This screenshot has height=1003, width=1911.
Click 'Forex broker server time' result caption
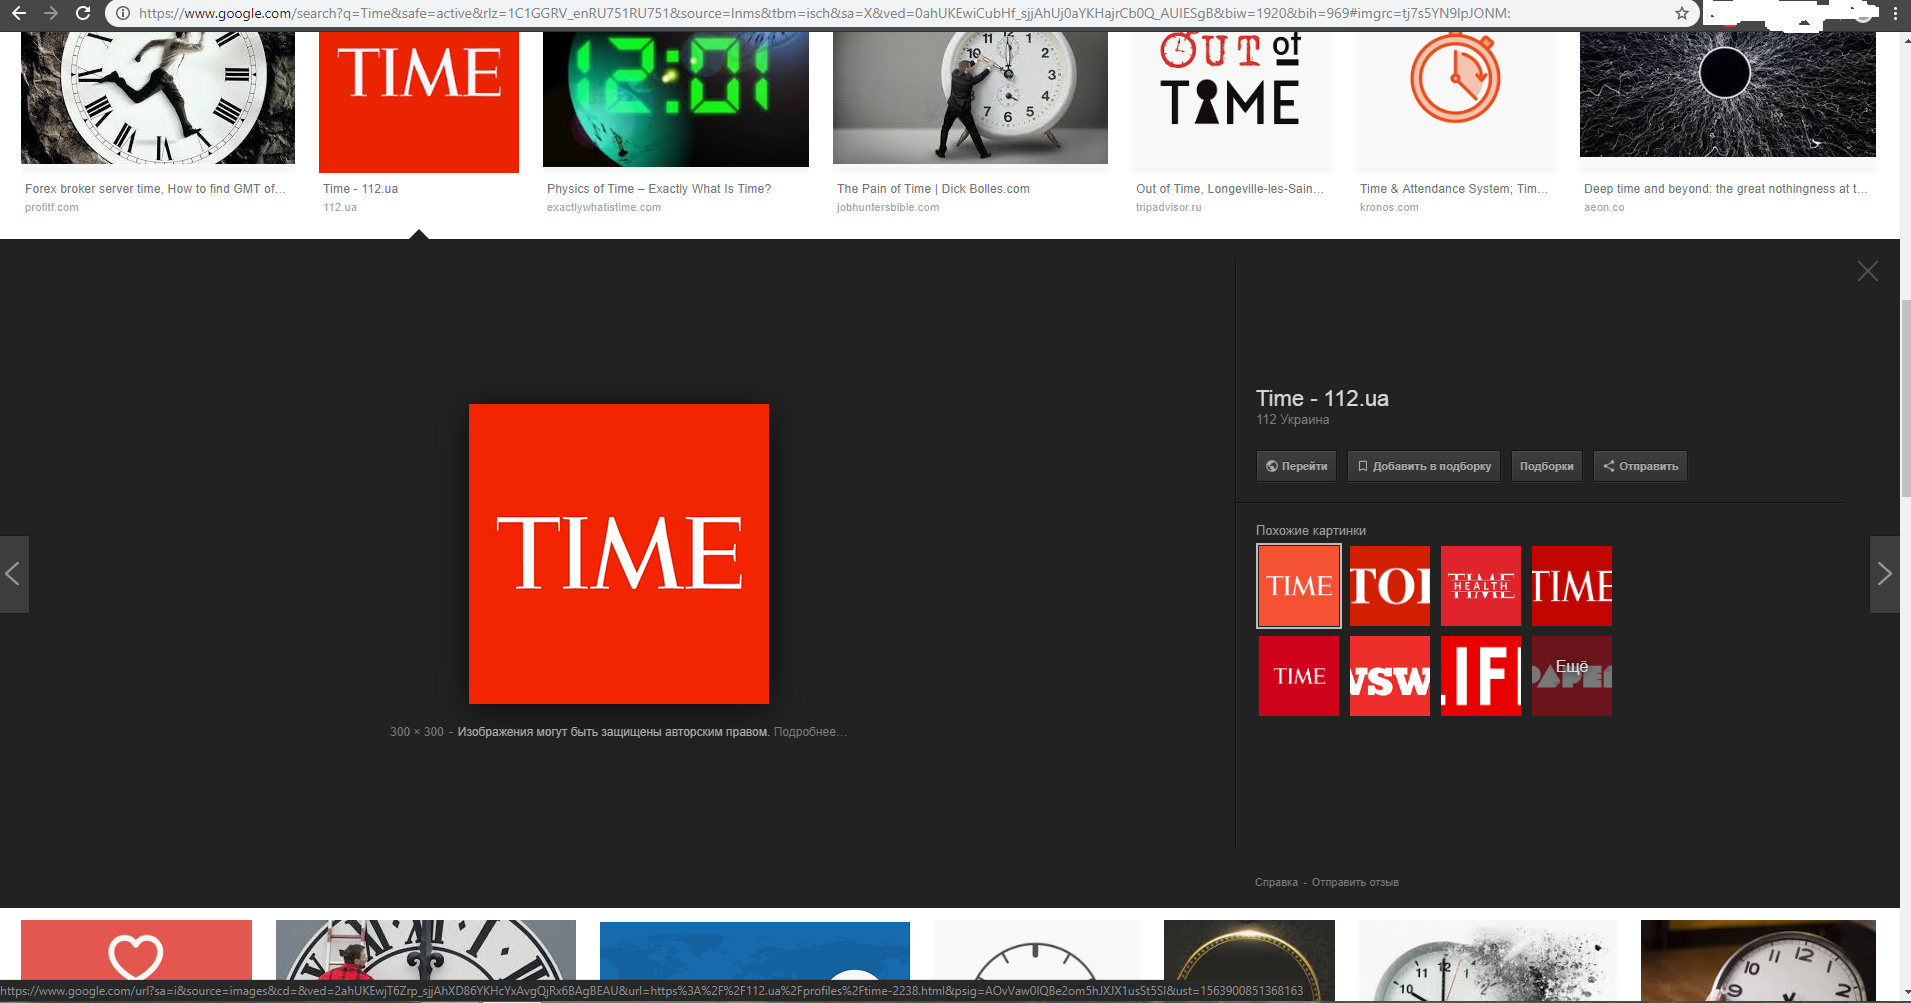[x=155, y=189]
